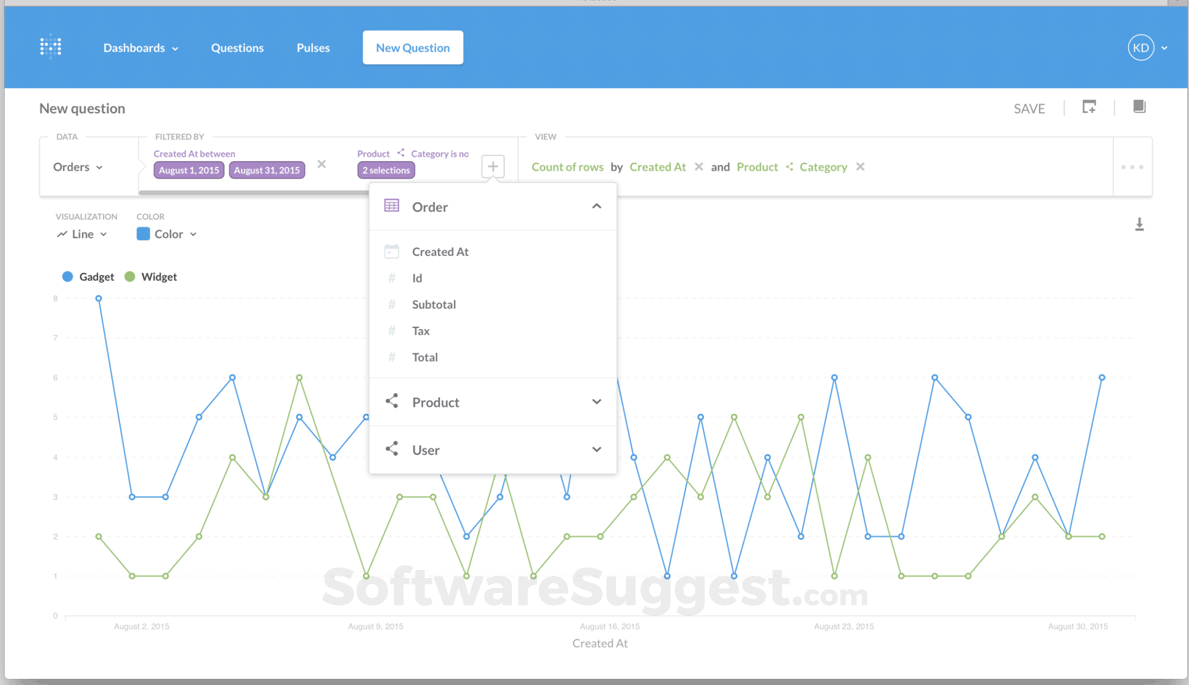Remove Product Category grouping
The image size is (1189, 685).
(x=860, y=167)
